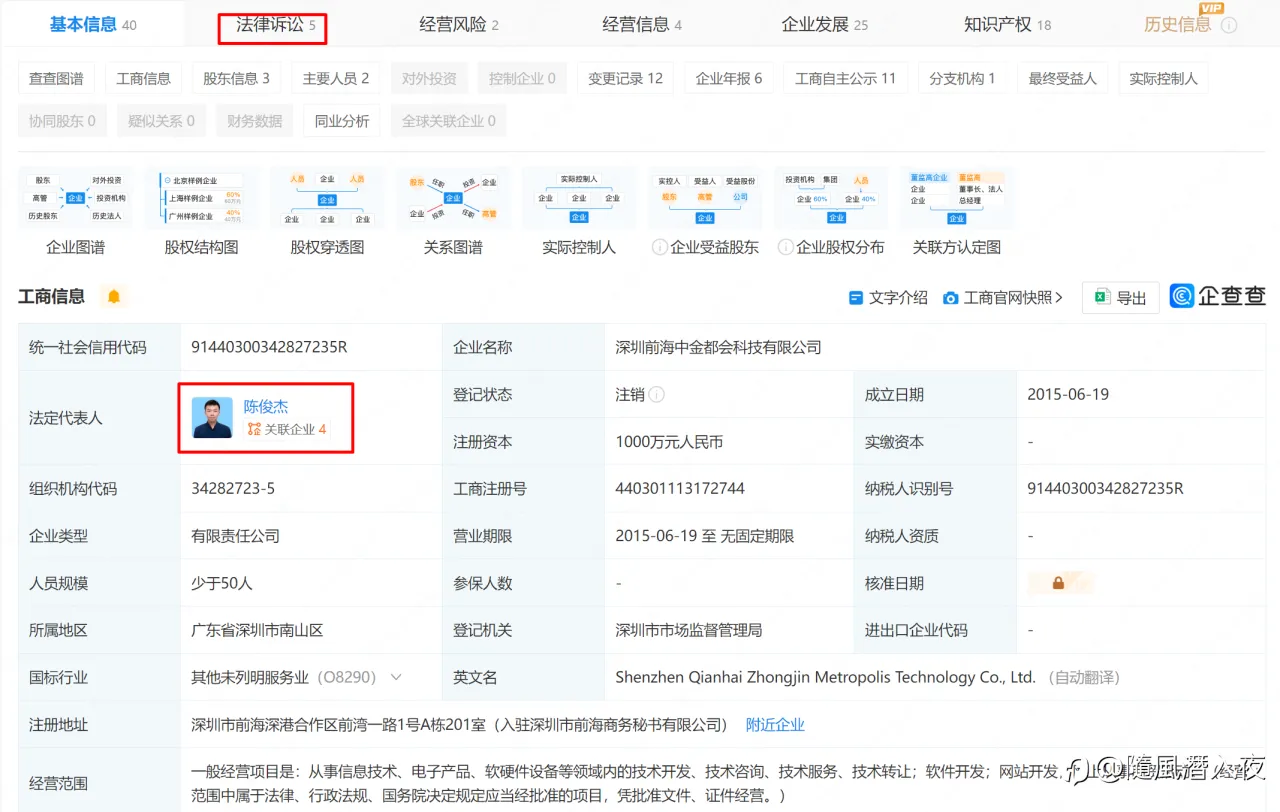Click registration number 440301113172744

pos(680,489)
